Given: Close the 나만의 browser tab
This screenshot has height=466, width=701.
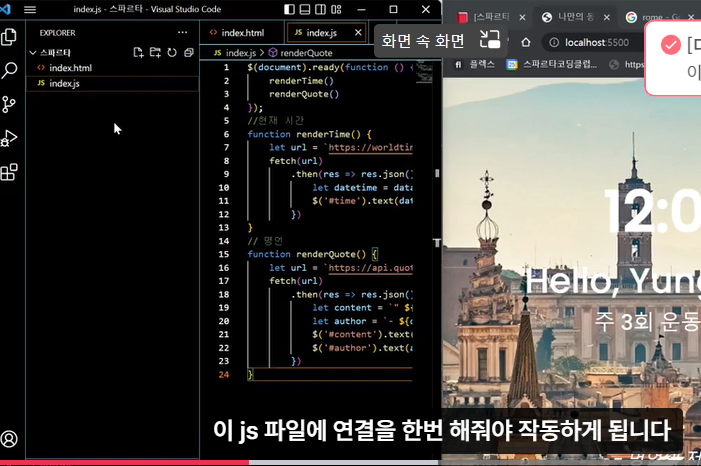Looking at the screenshot, I should 607,17.
